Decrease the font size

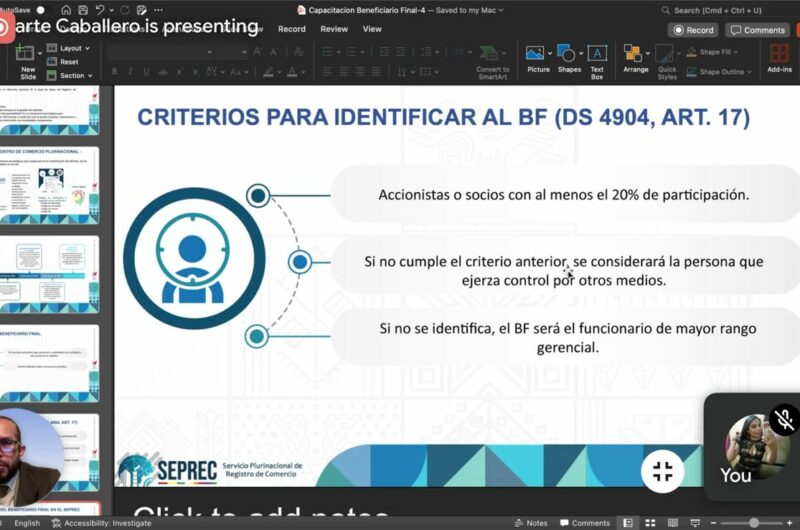(x=274, y=52)
